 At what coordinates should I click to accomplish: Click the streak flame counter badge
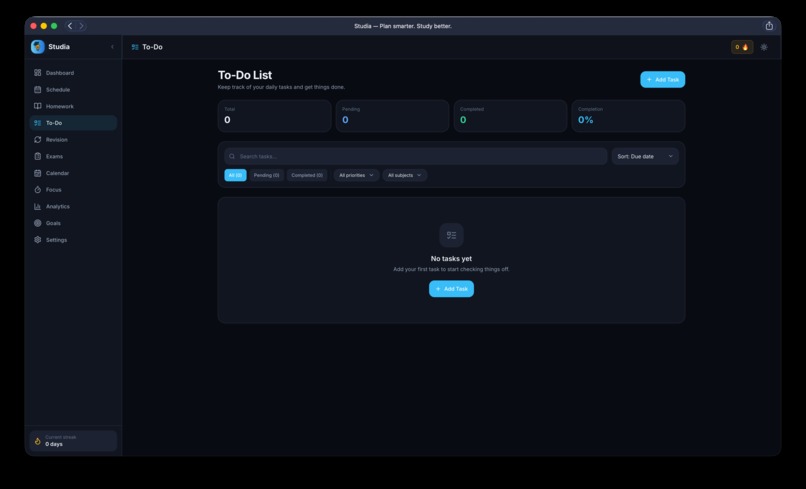[742, 47]
